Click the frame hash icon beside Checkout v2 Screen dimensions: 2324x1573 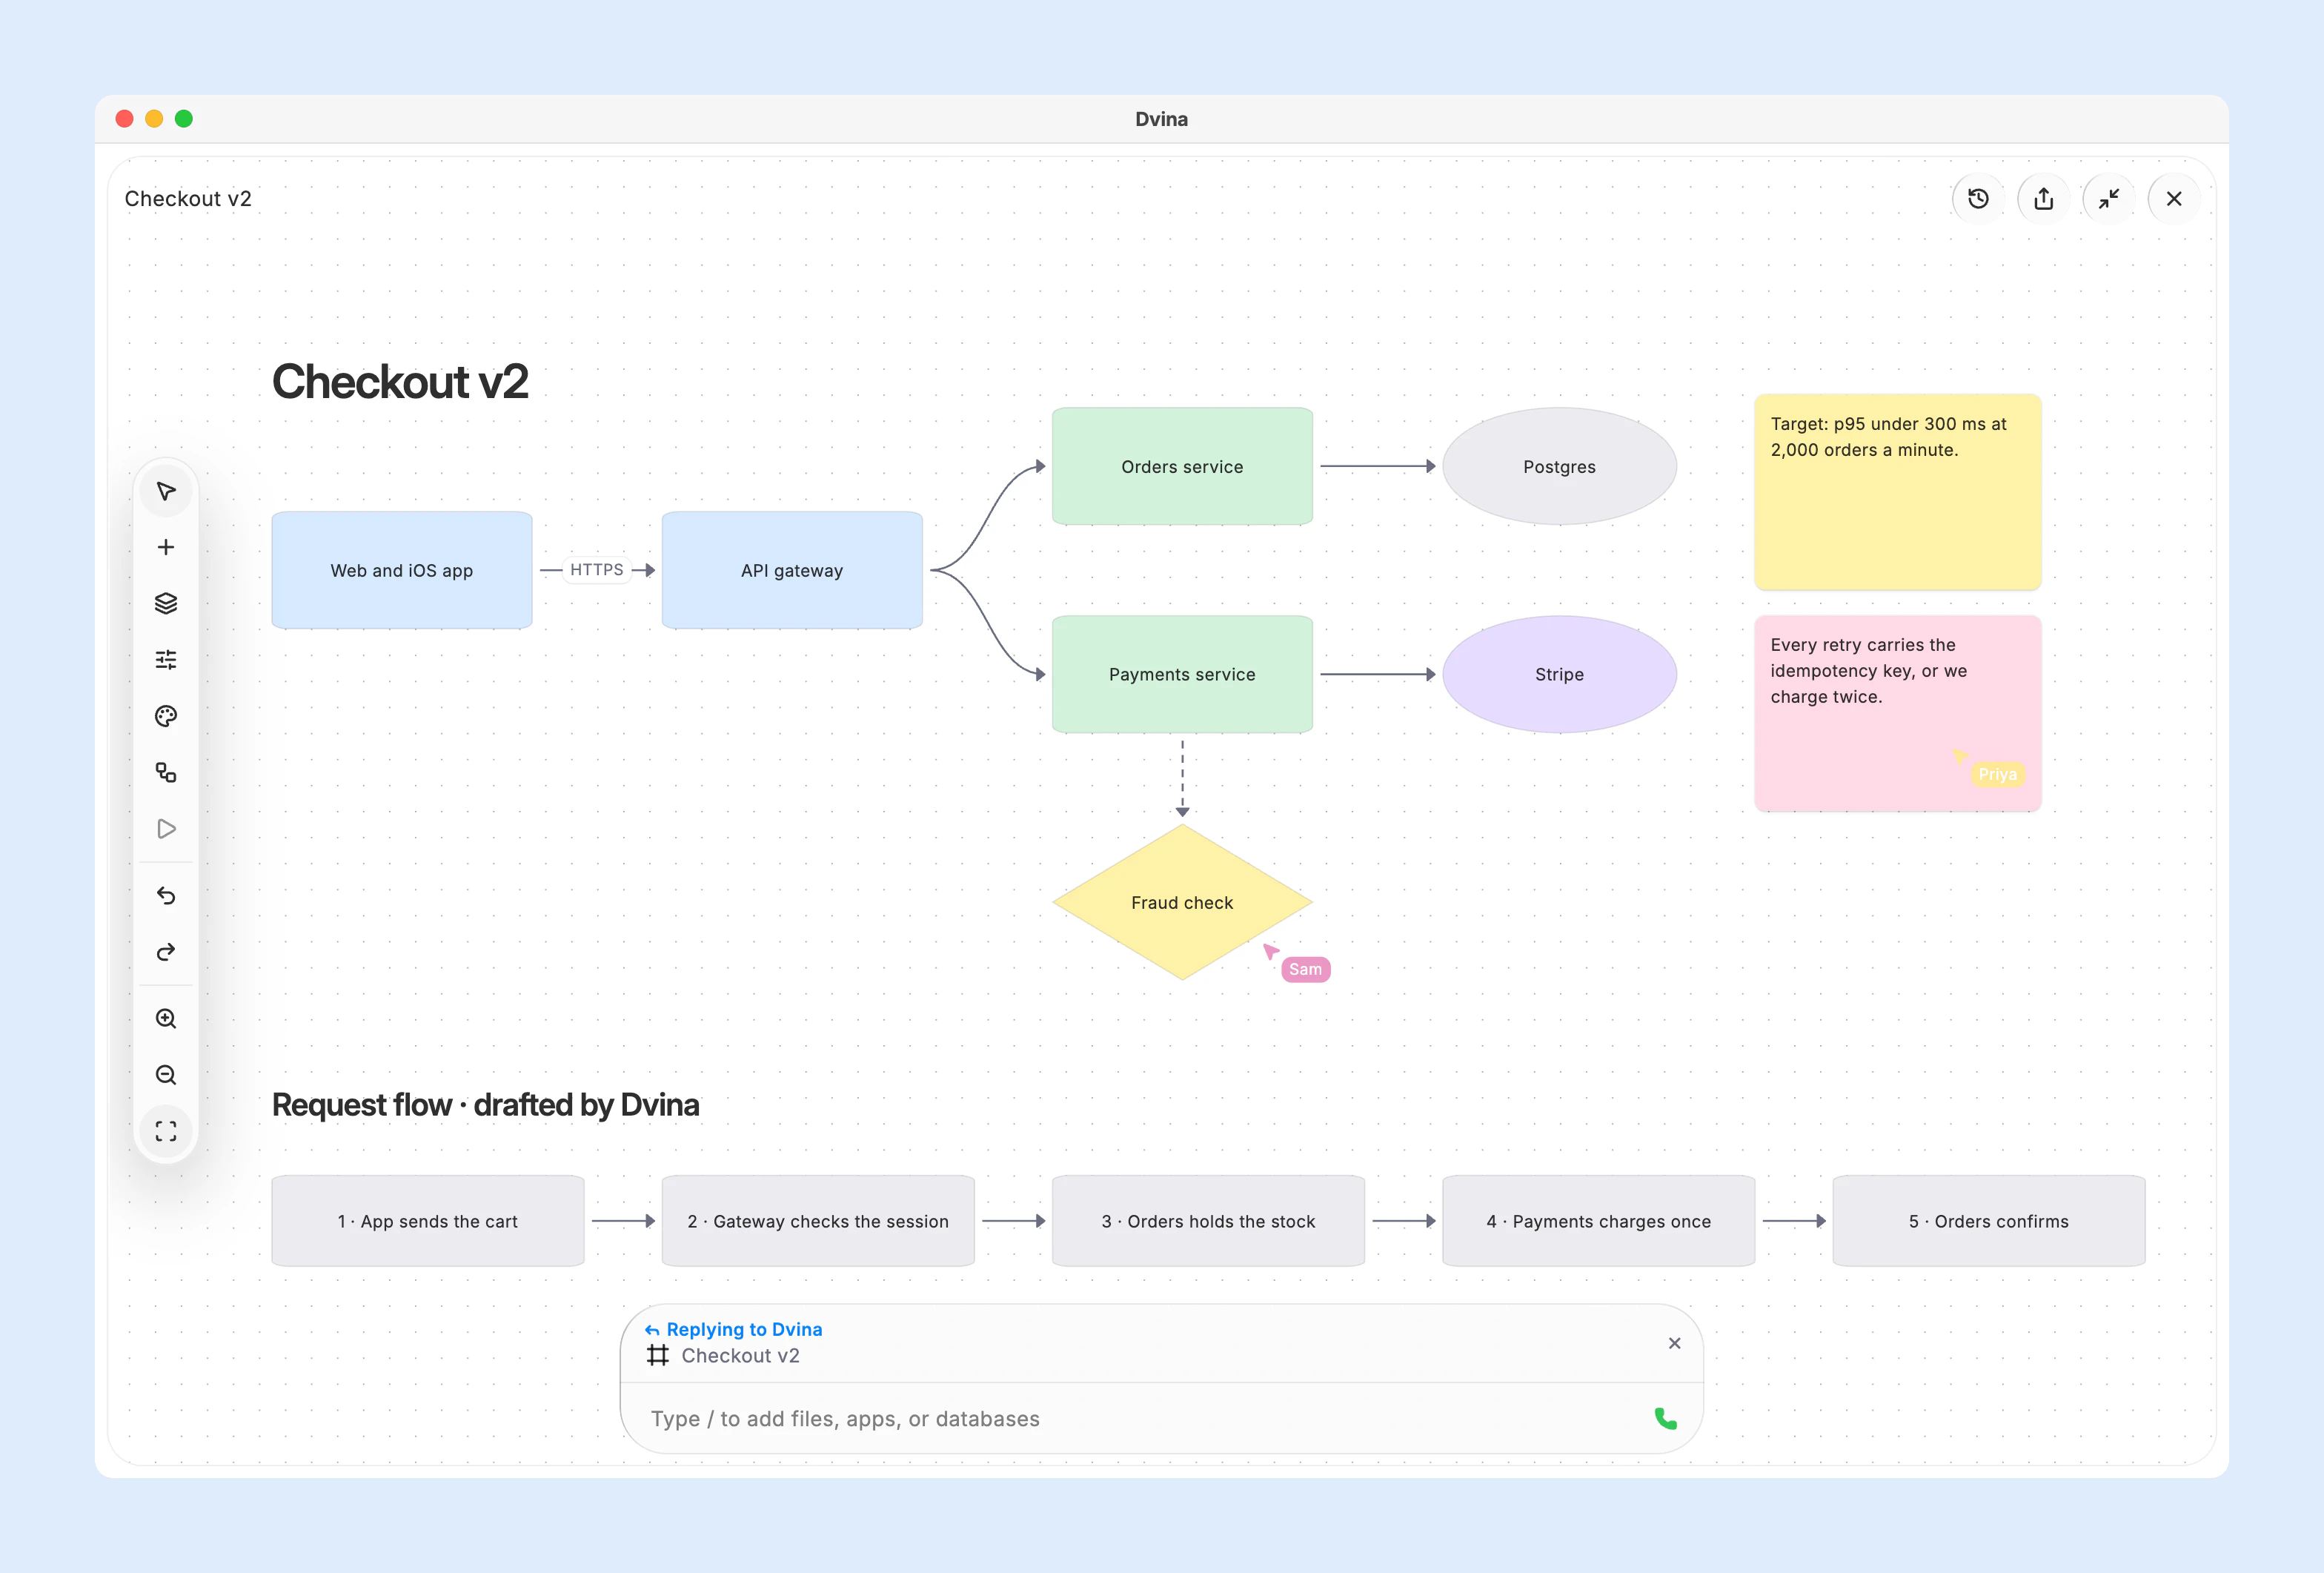coord(657,1356)
